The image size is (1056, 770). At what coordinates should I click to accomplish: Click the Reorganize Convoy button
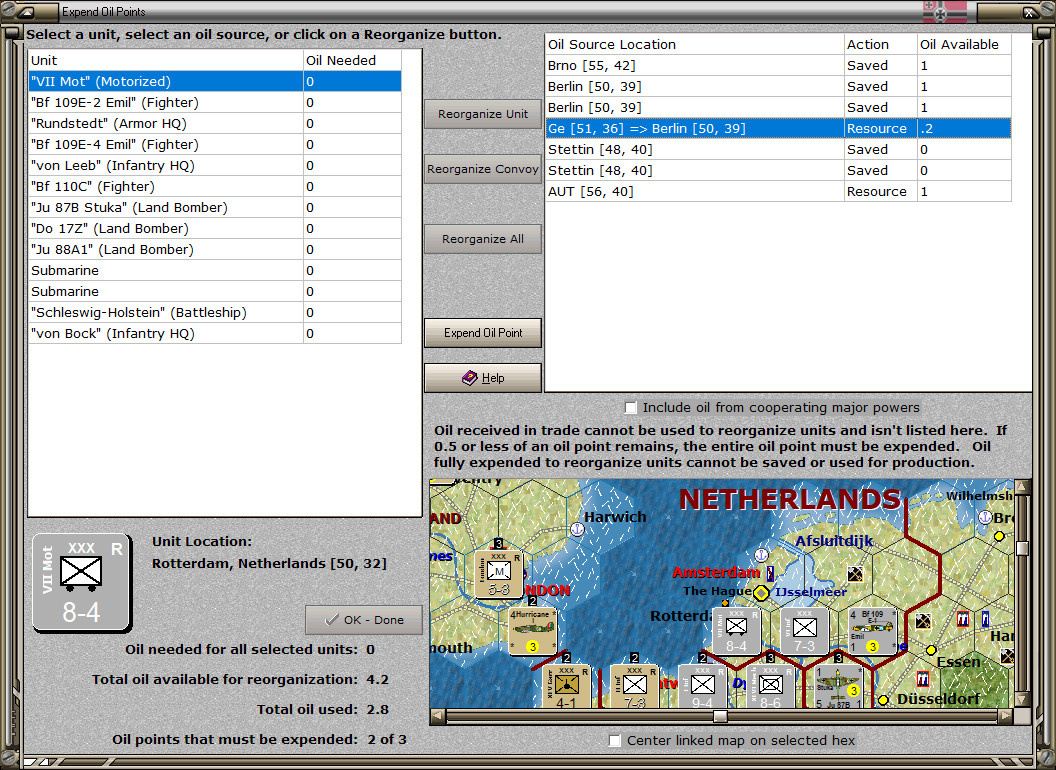[x=483, y=169]
